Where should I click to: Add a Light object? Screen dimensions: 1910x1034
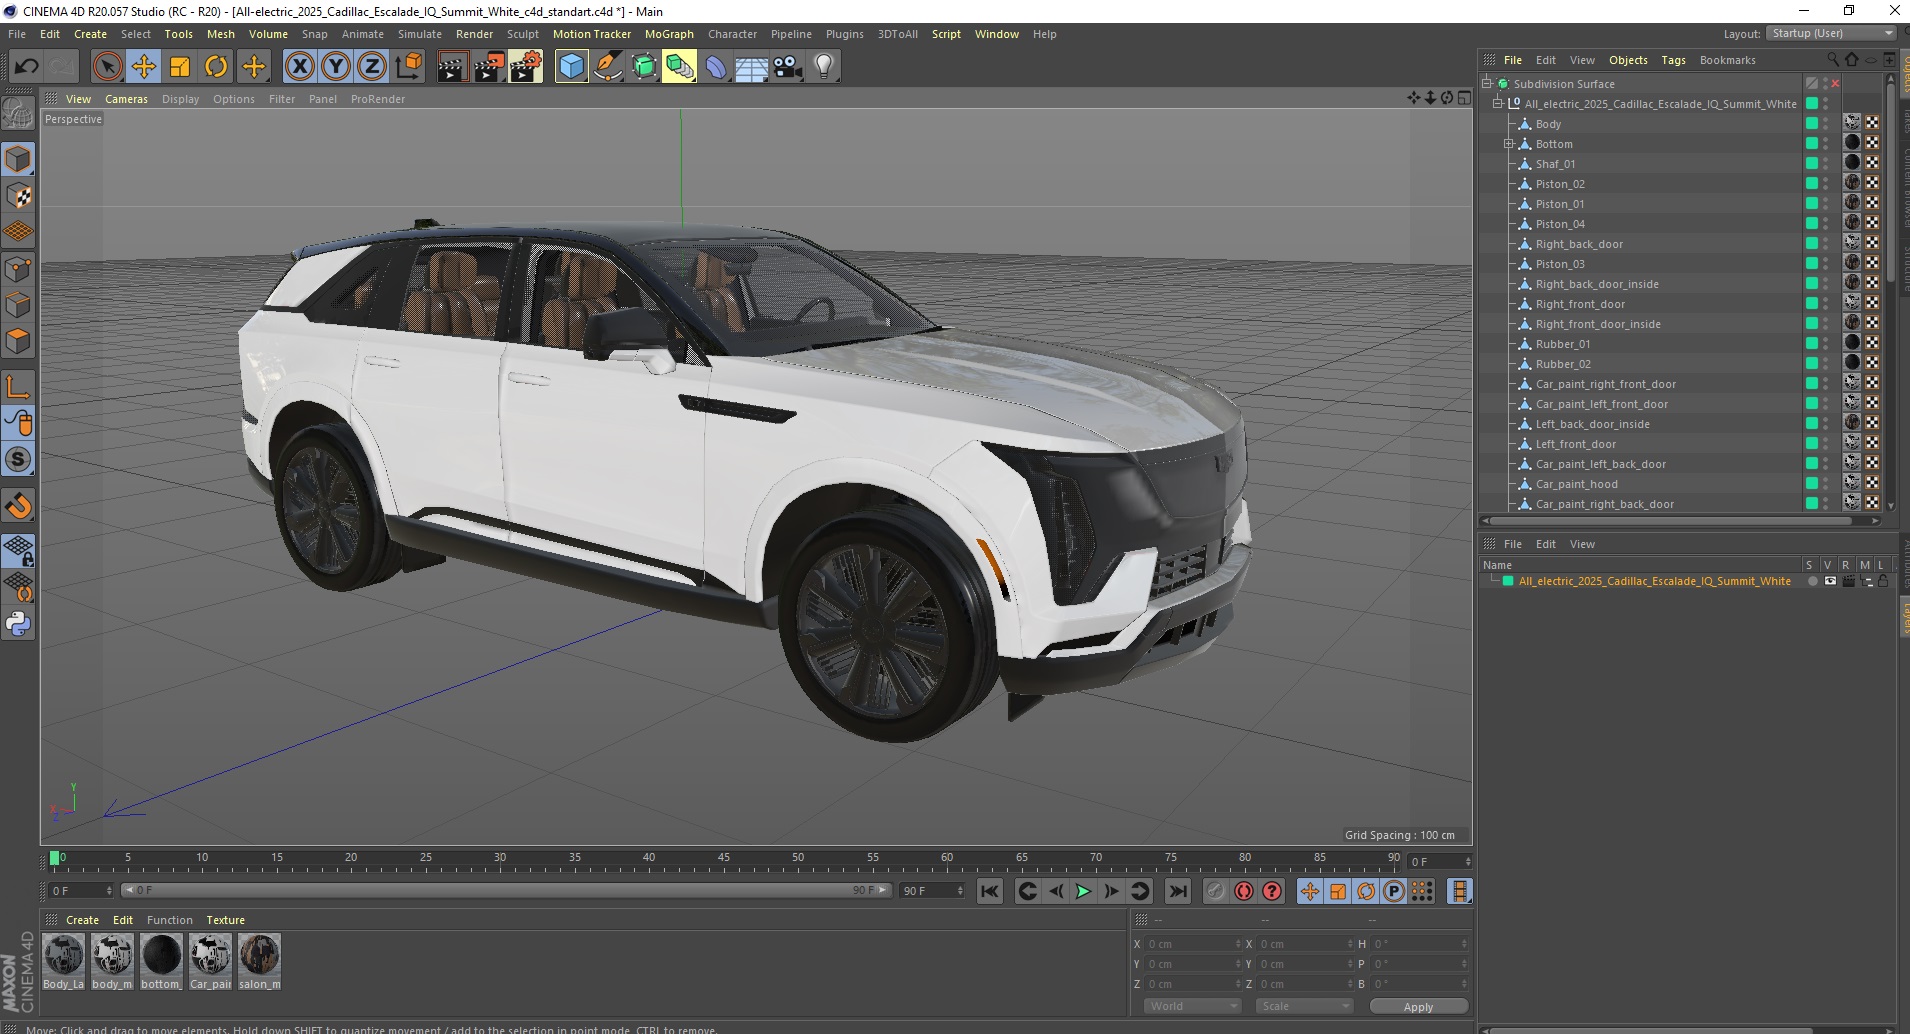[824, 67]
